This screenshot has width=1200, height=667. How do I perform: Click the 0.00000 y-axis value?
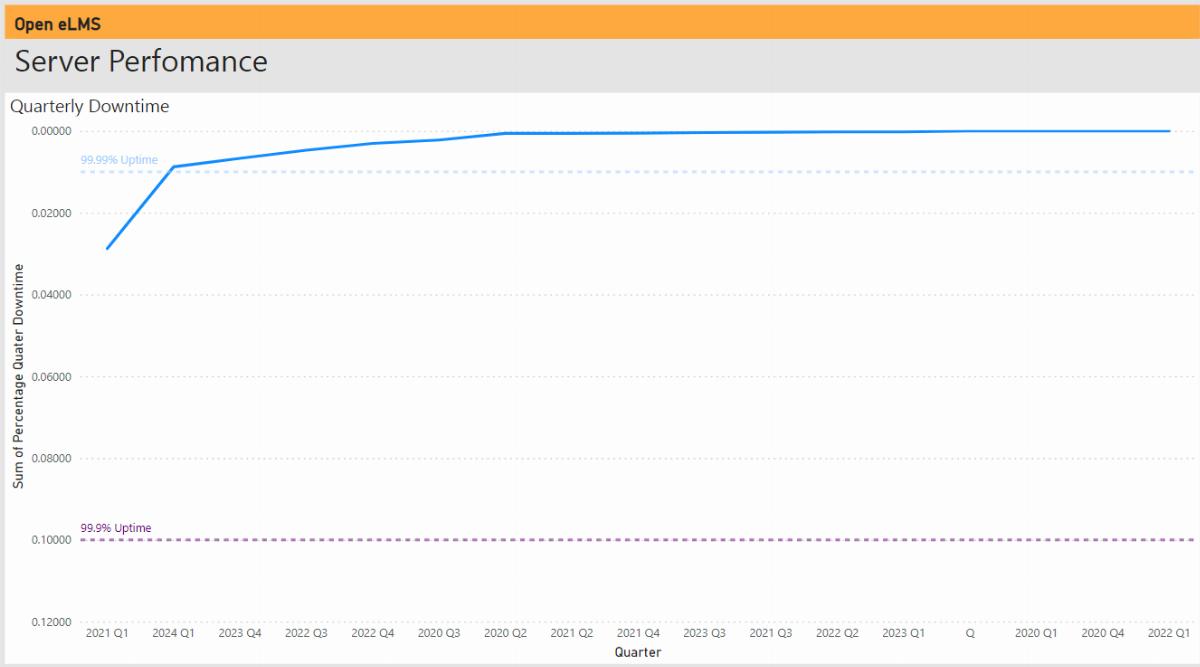[50, 131]
